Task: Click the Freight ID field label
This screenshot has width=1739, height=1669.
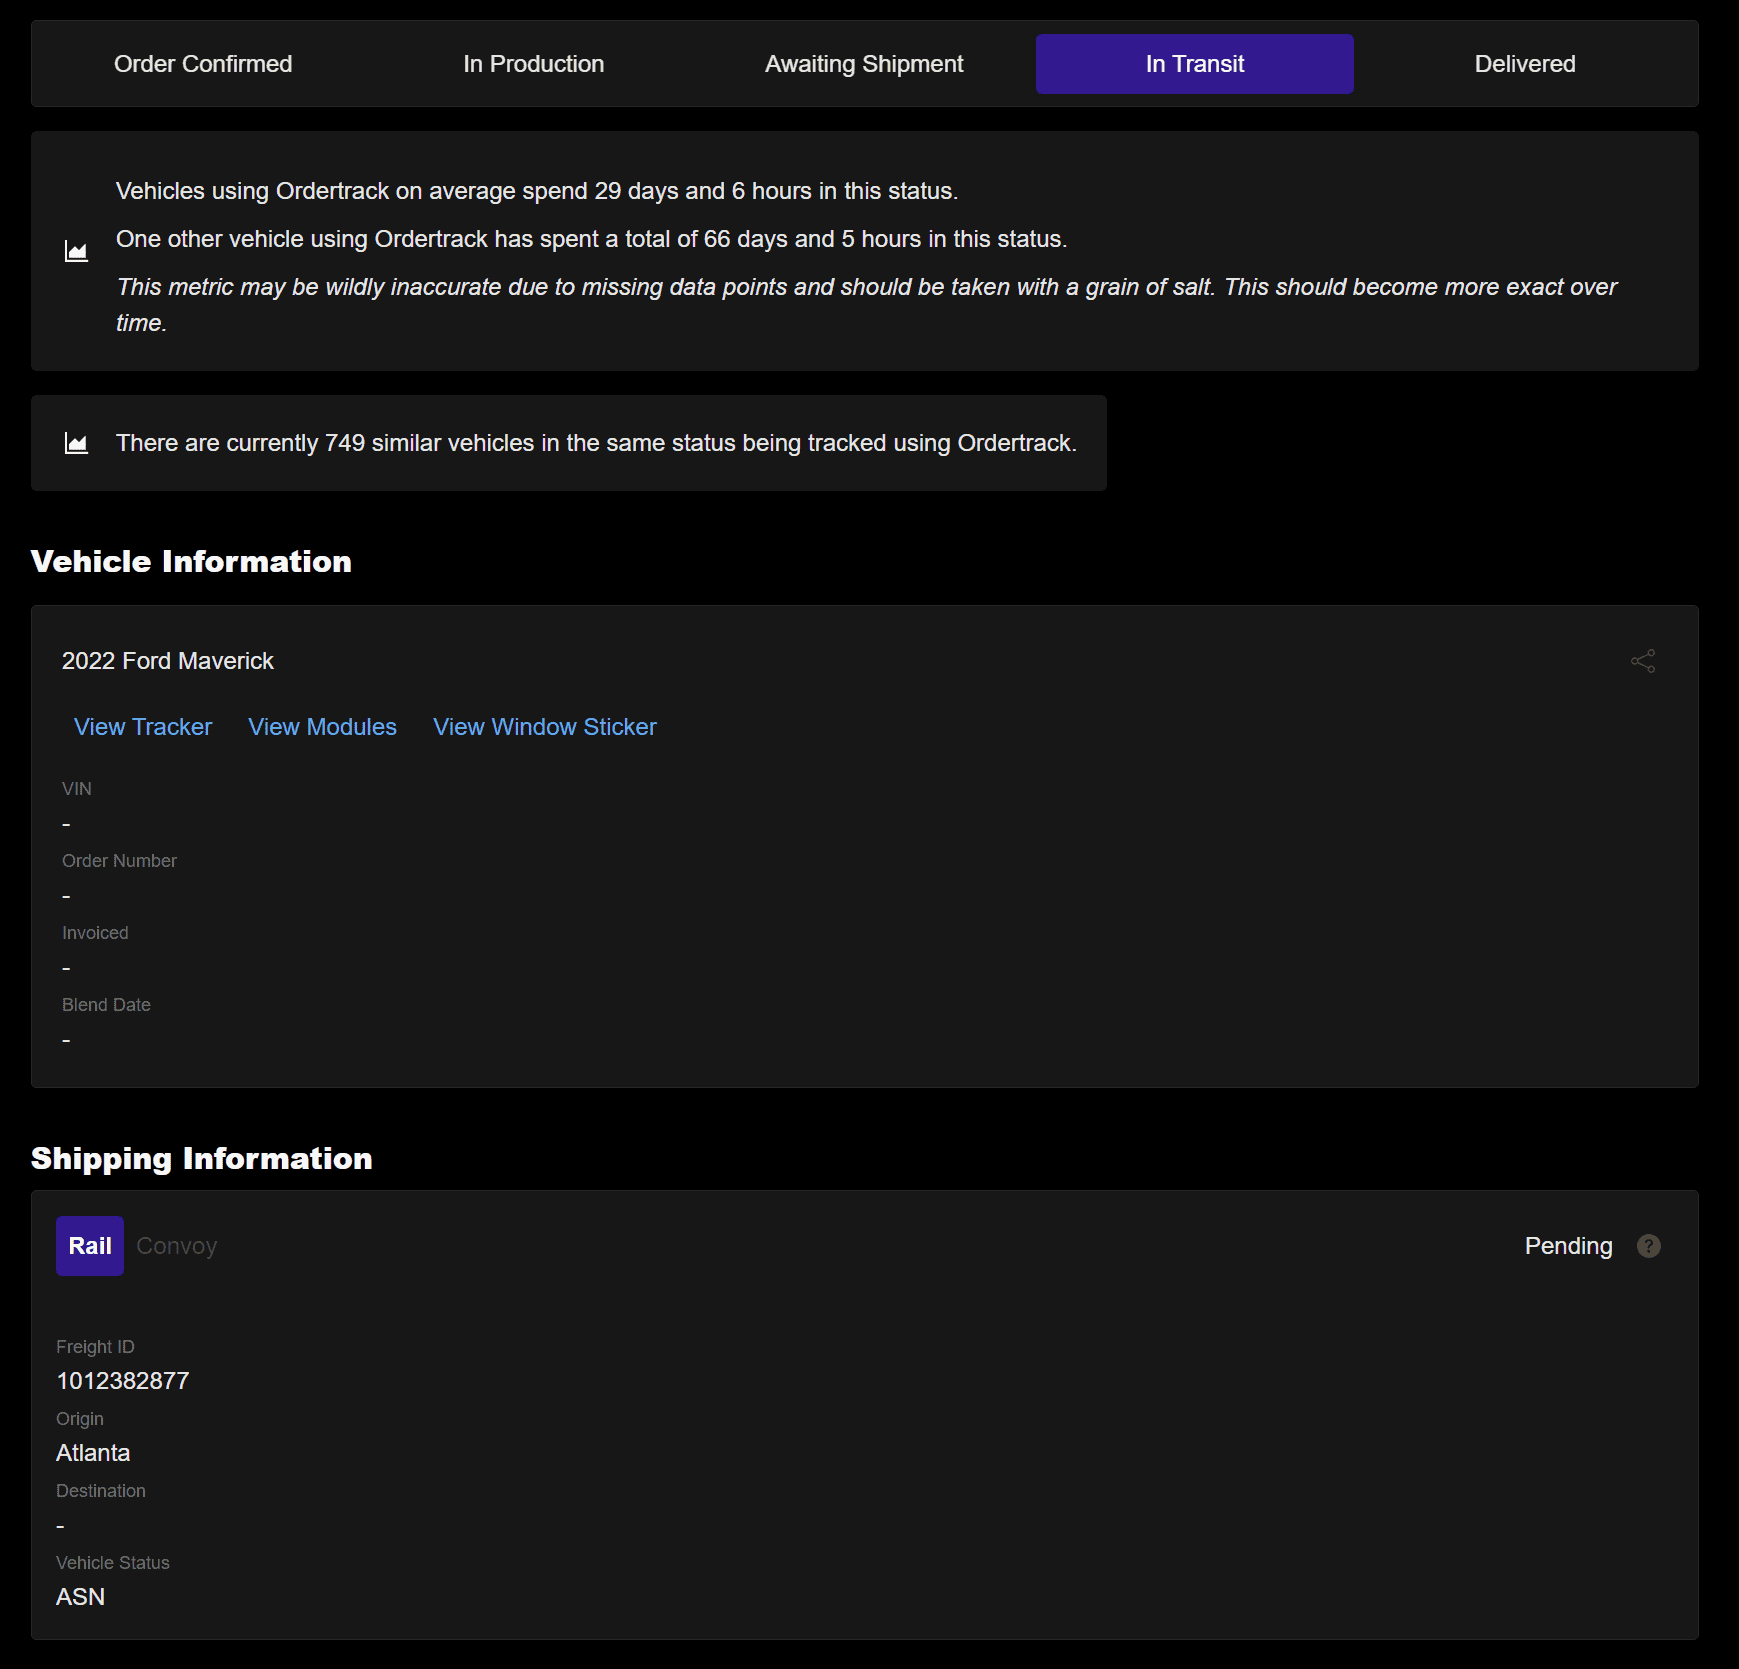Action: click(95, 1347)
